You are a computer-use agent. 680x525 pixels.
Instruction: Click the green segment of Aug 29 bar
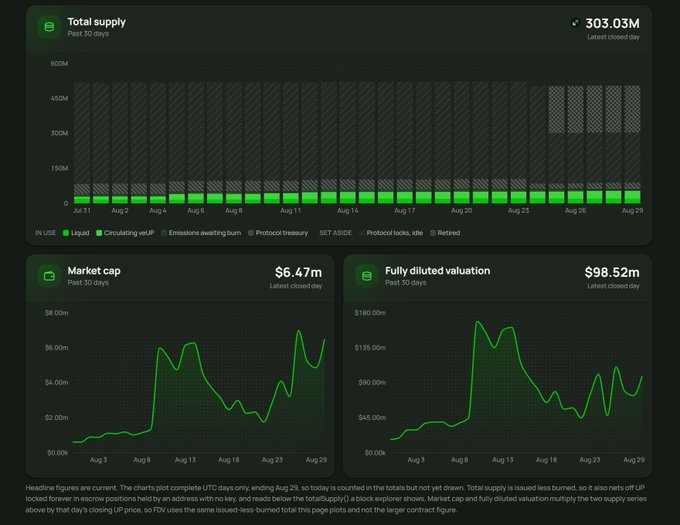click(x=632, y=197)
